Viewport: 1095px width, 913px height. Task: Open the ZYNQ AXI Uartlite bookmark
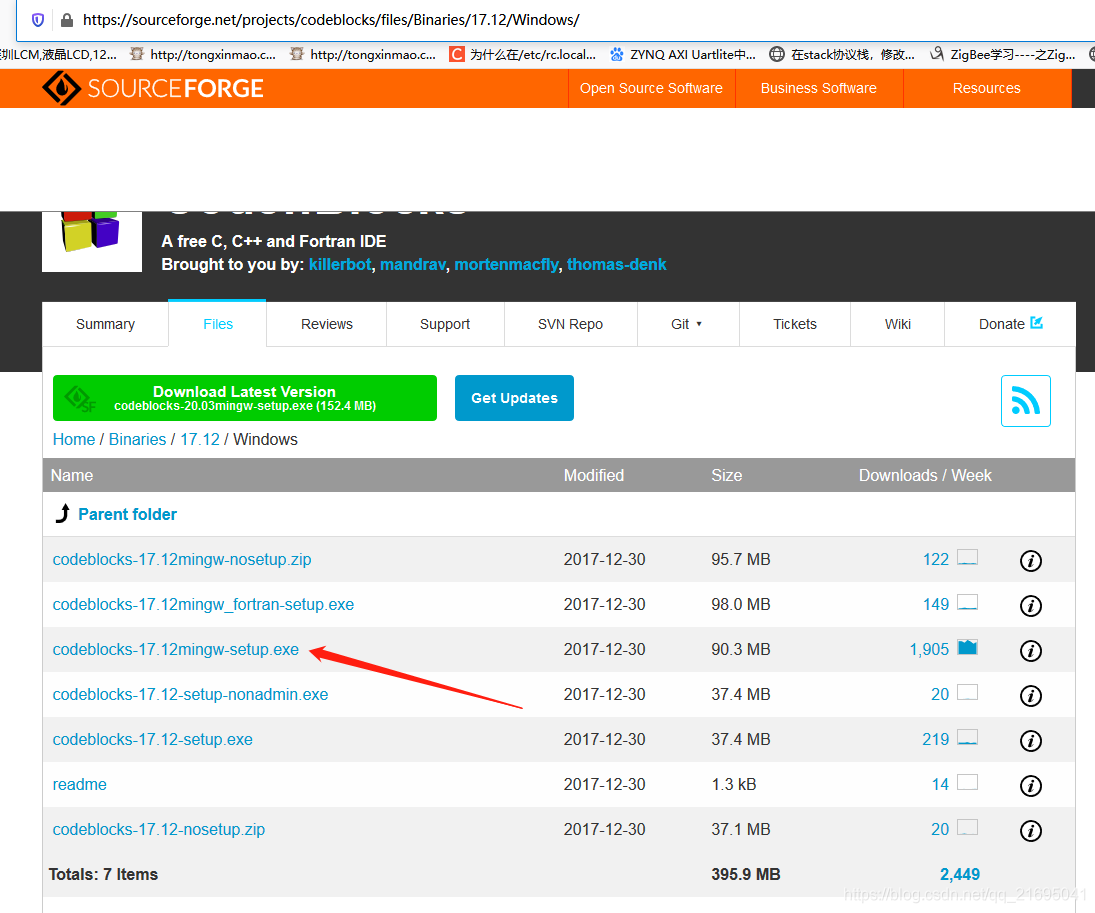click(x=683, y=54)
